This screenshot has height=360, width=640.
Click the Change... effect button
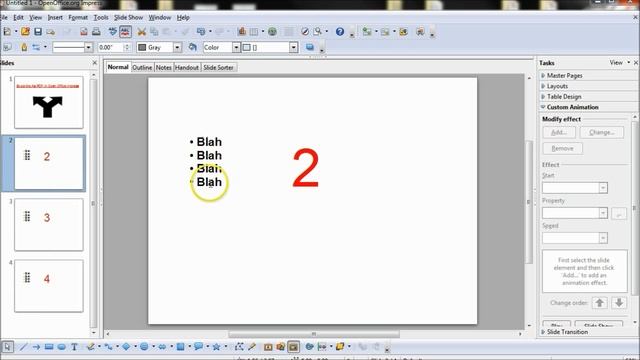tap(602, 132)
